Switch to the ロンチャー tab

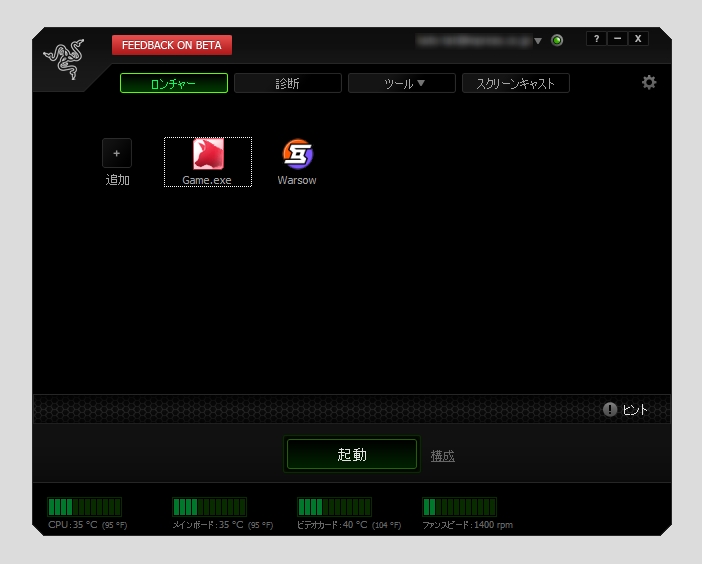(174, 83)
